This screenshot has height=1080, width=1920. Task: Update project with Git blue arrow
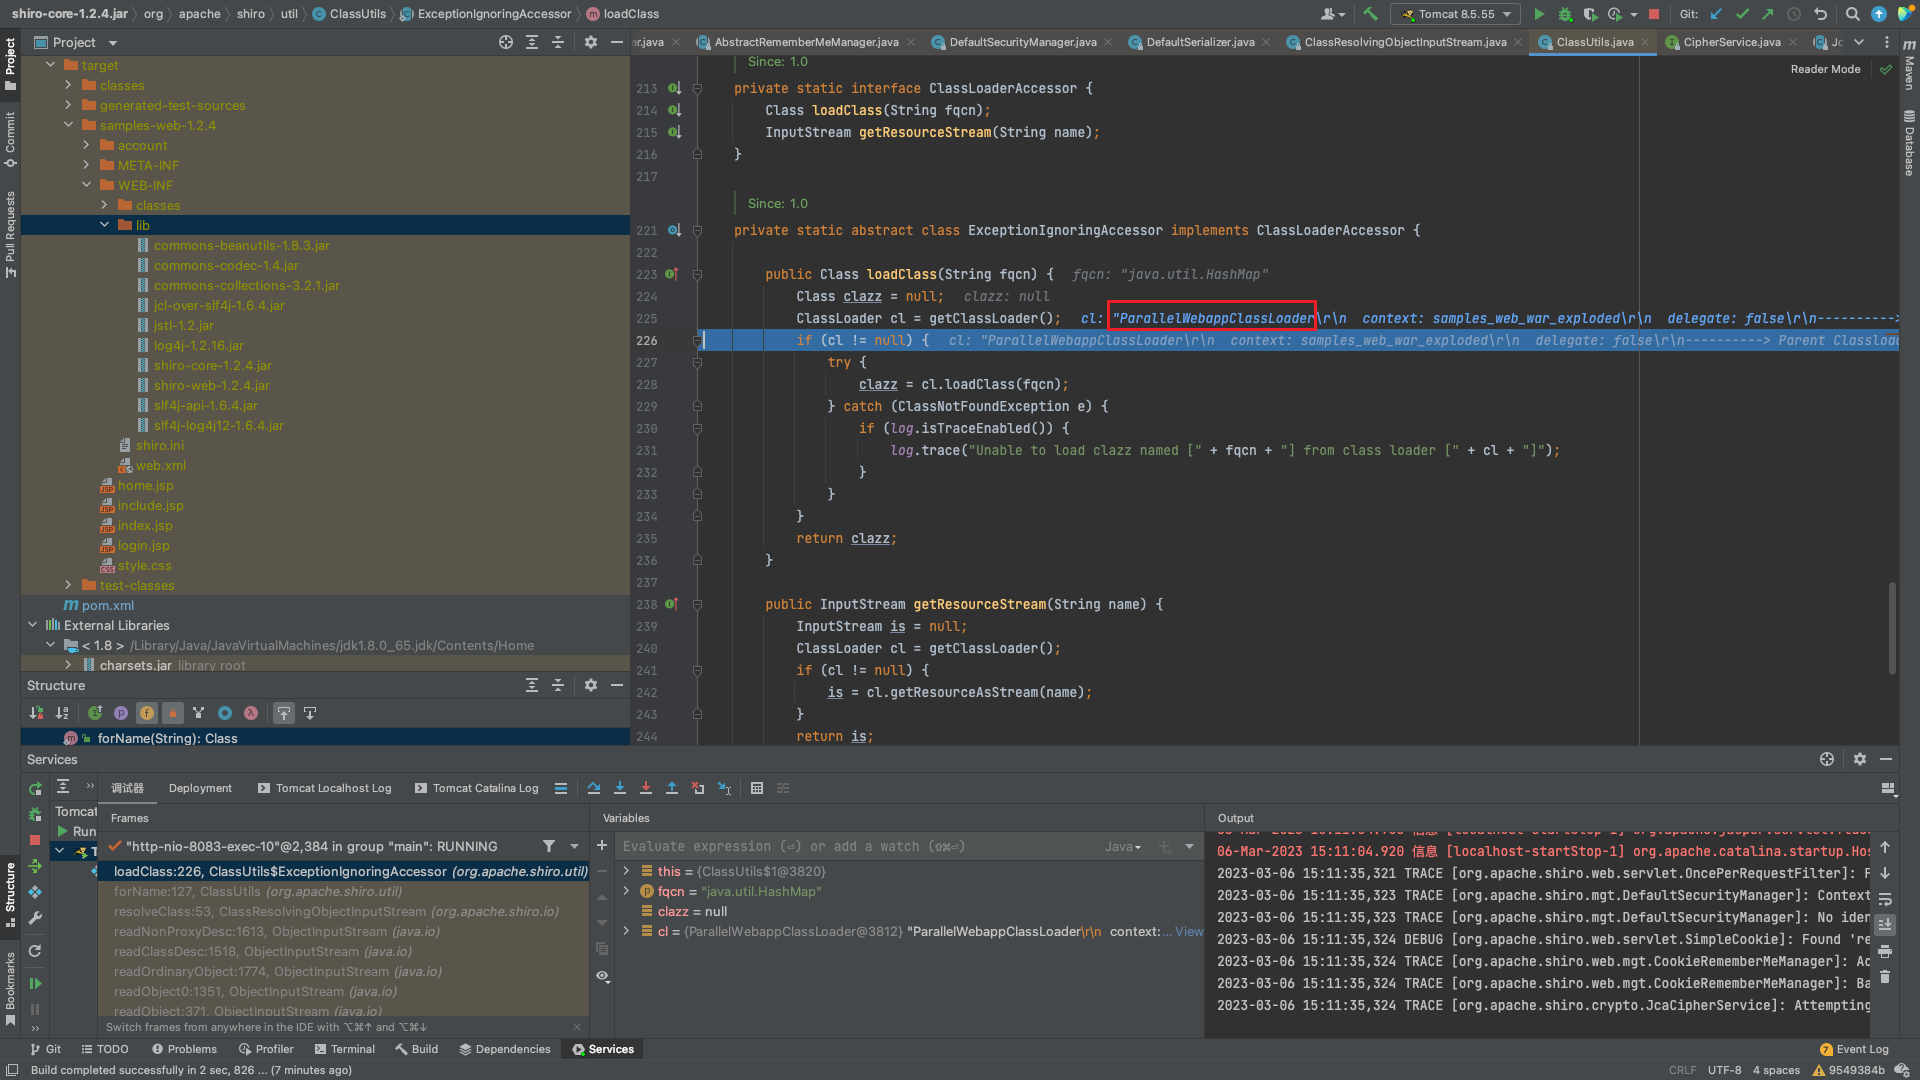(1716, 14)
